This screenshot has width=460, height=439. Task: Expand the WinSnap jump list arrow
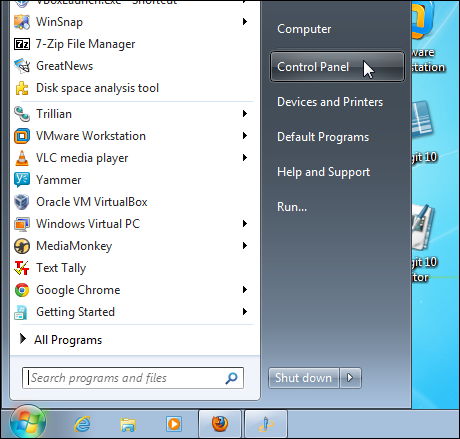tap(245, 22)
